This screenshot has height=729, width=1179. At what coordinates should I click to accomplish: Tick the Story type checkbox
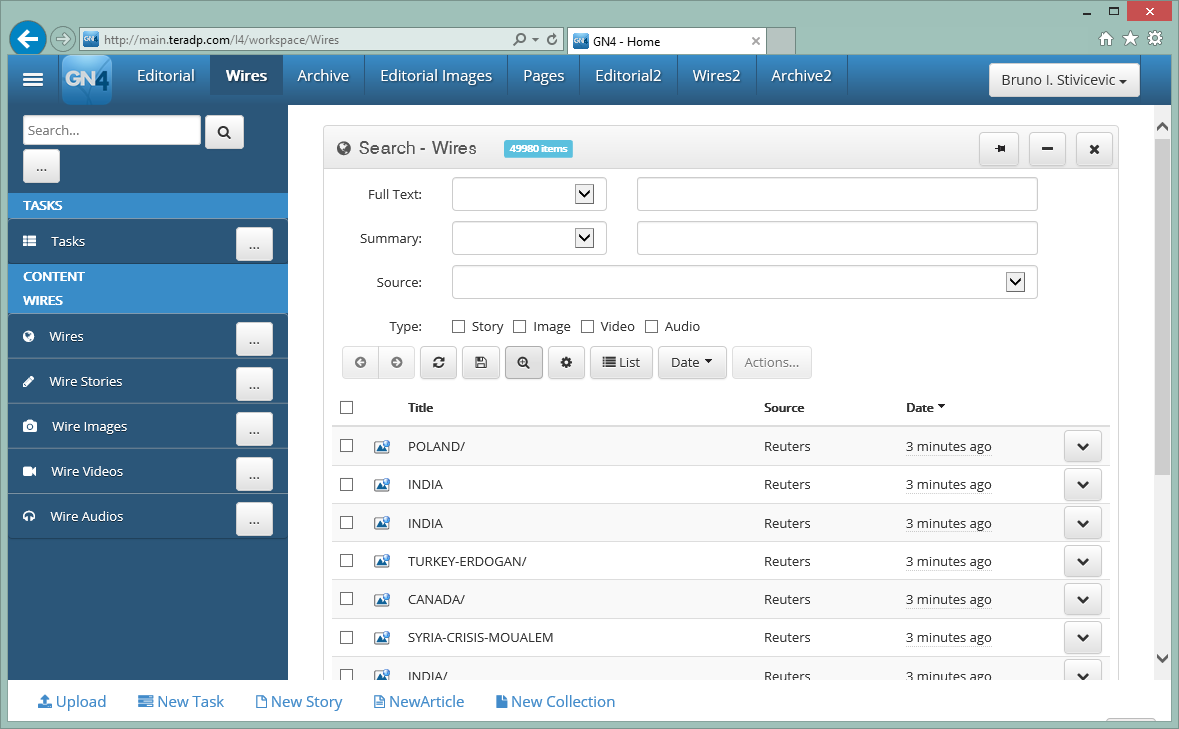point(458,326)
